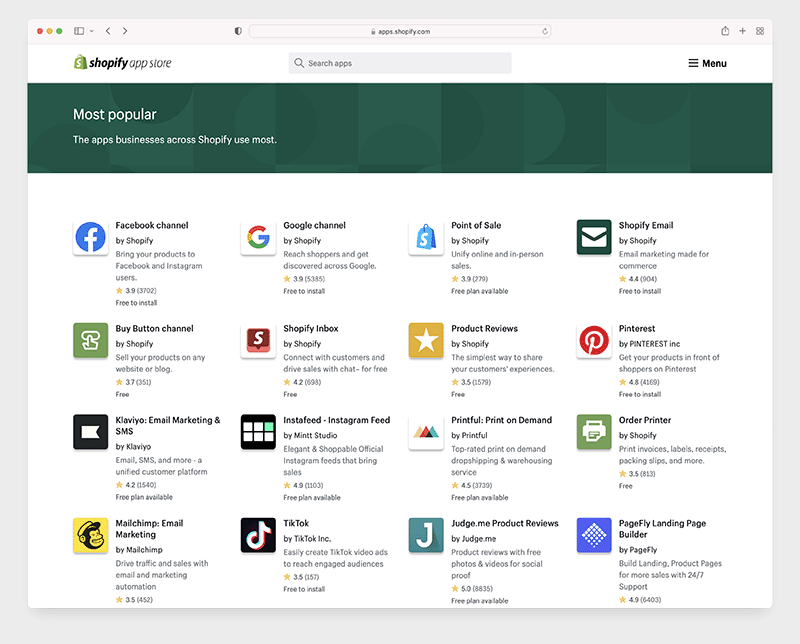
Task: Open the Shopify Email envelope icon
Action: click(x=594, y=237)
